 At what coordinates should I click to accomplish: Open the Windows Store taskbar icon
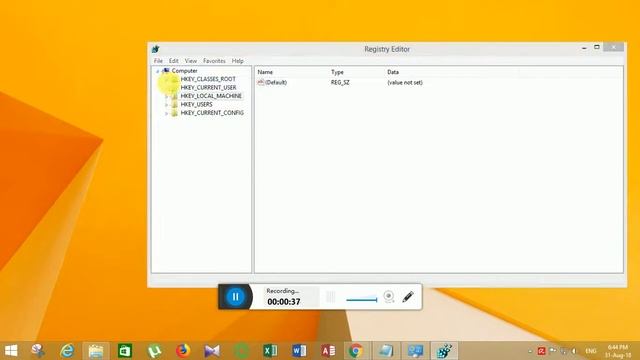pyautogui.click(x=125, y=351)
